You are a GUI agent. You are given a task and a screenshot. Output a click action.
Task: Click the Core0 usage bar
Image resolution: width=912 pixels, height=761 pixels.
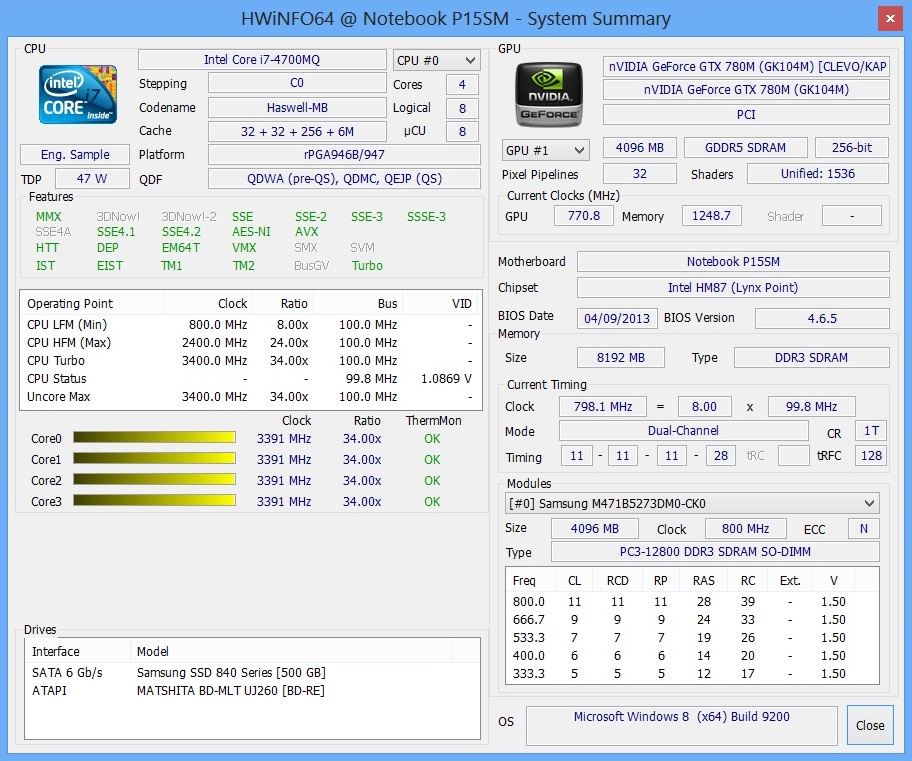point(154,438)
